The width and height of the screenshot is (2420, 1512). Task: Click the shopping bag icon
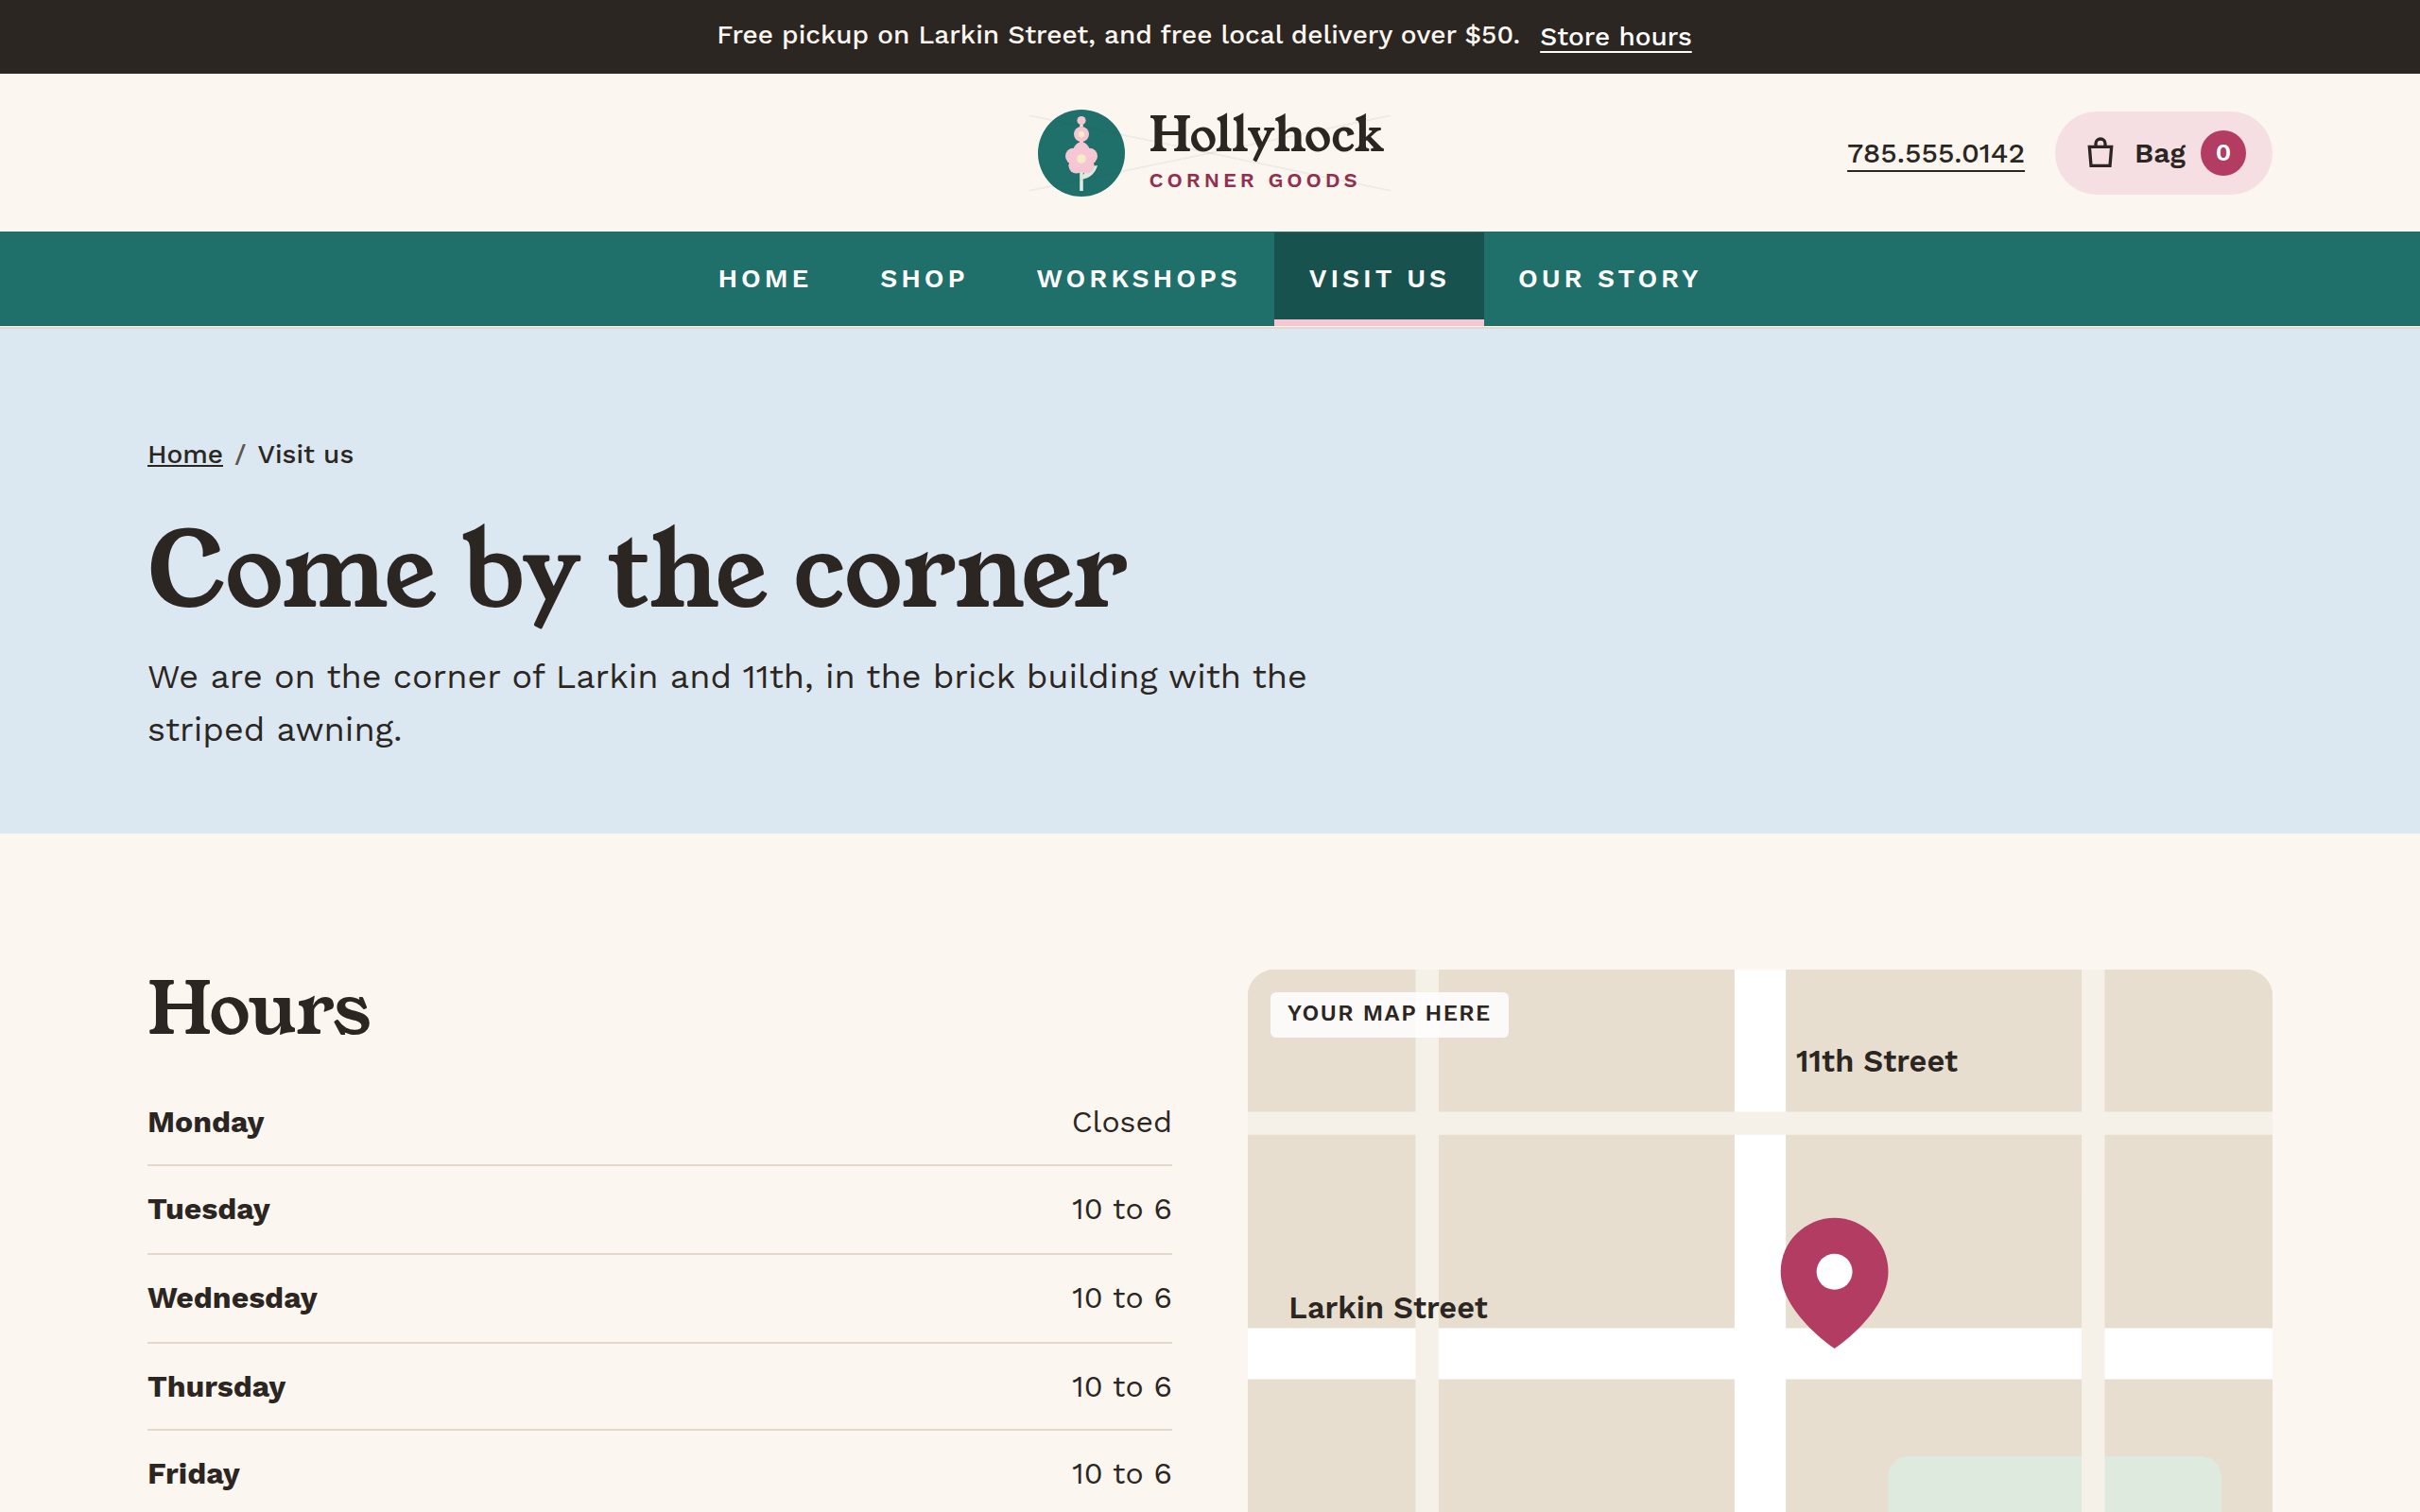(x=2100, y=153)
